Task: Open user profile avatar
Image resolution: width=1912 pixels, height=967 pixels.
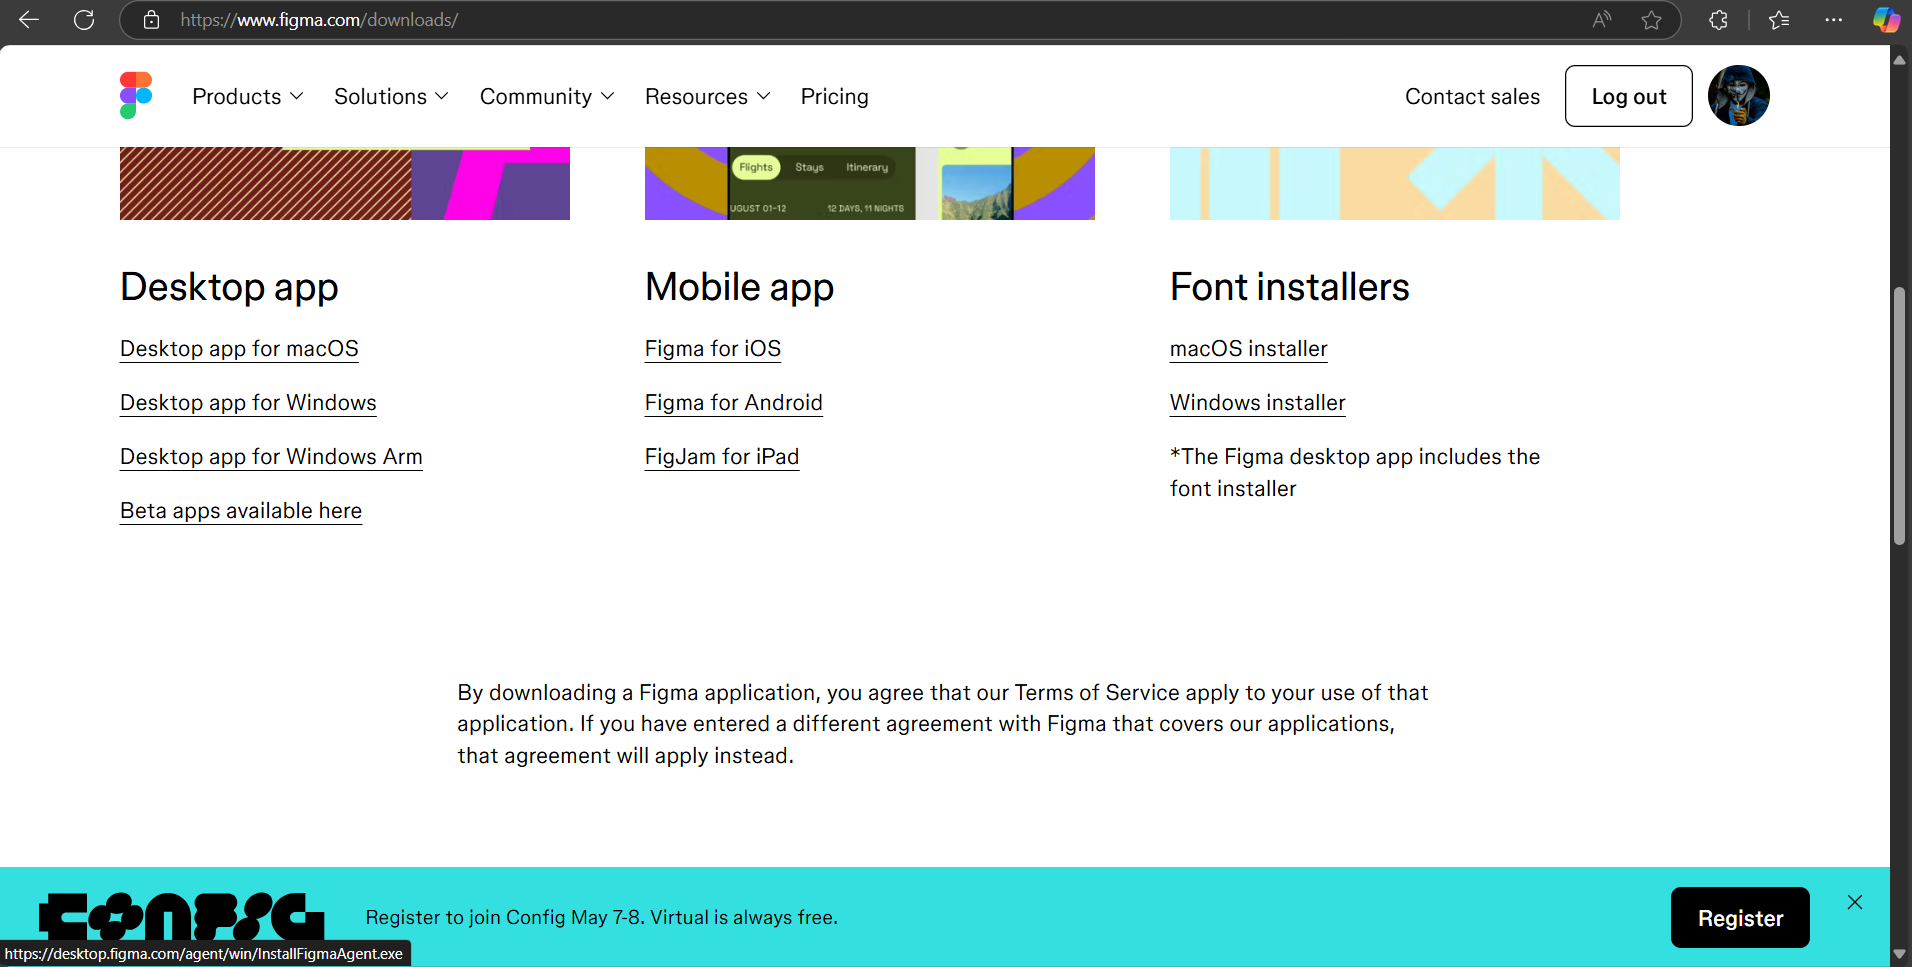Action: (1738, 96)
